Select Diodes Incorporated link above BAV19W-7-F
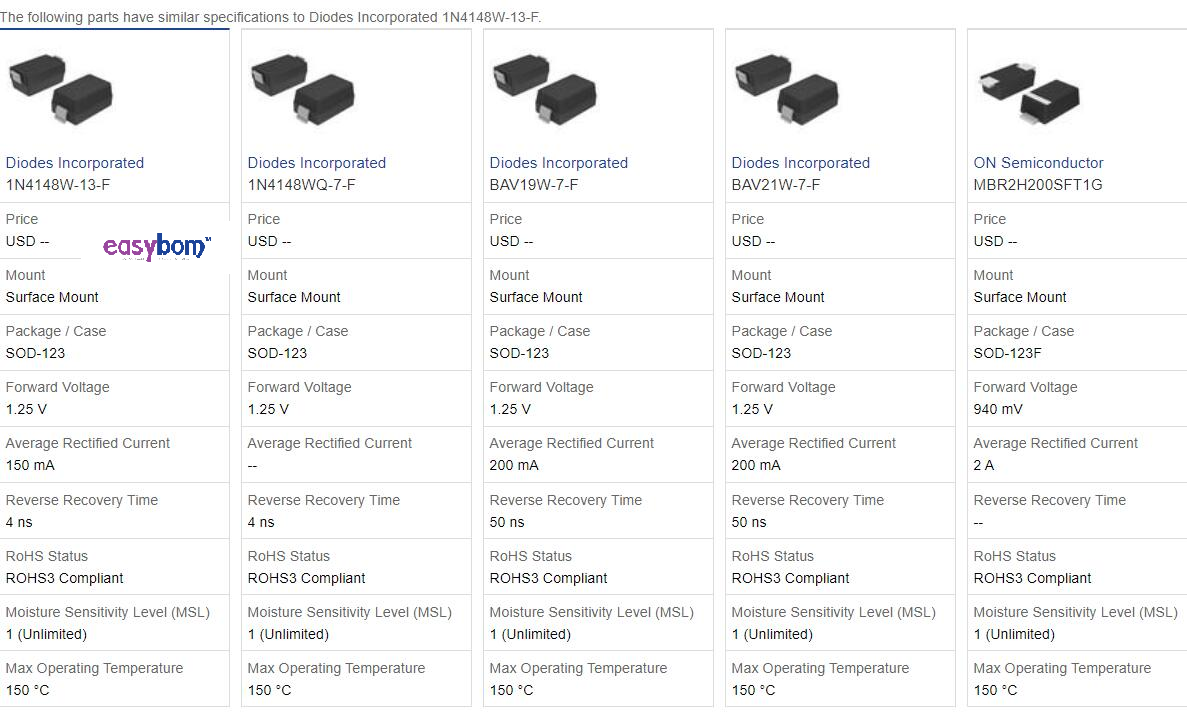Screen dimensions: 1187x714 pos(558,162)
